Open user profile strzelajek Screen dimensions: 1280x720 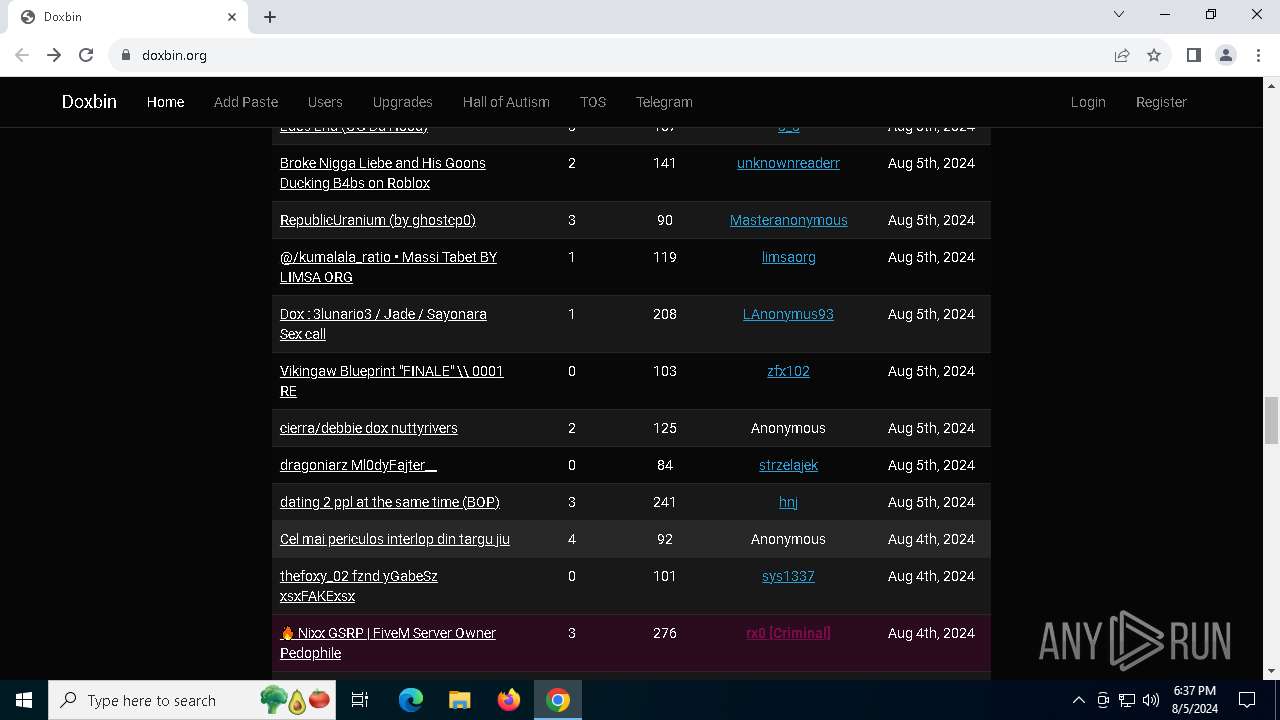click(x=788, y=465)
